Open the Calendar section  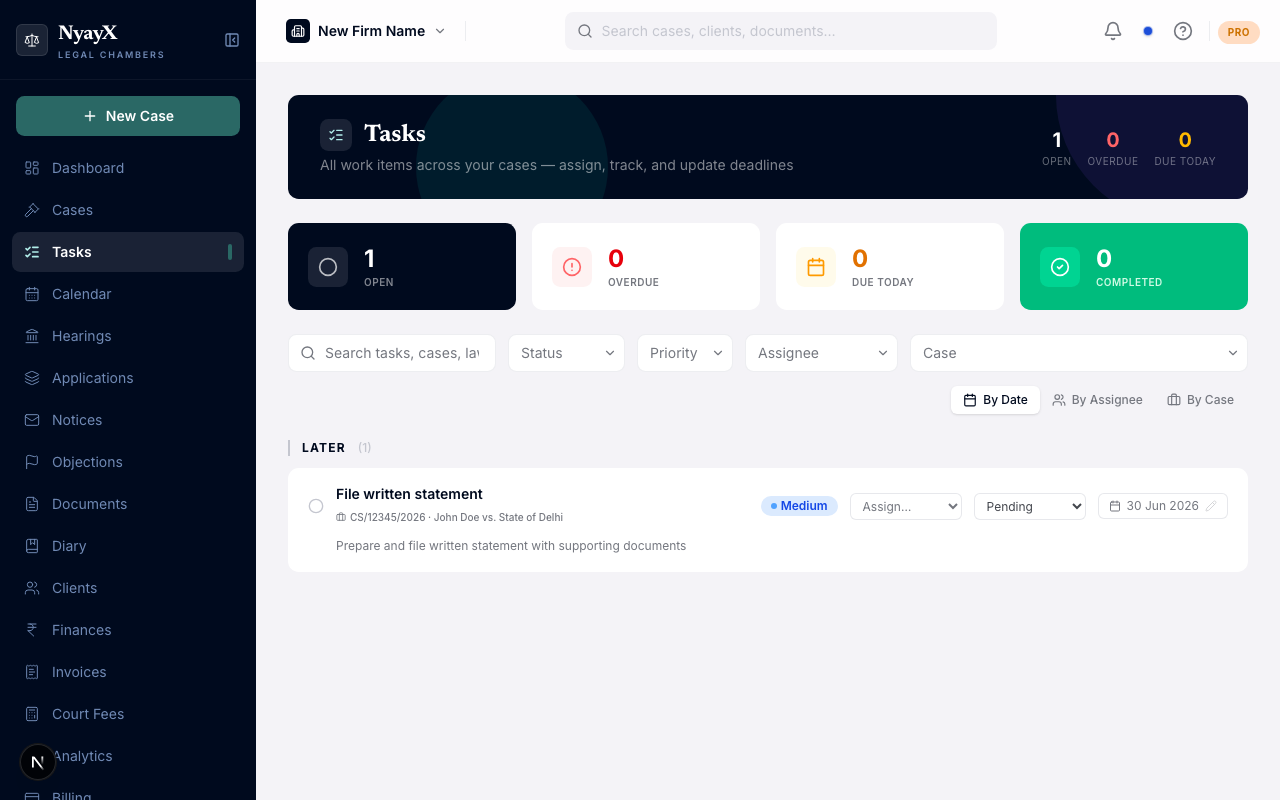(x=81, y=293)
